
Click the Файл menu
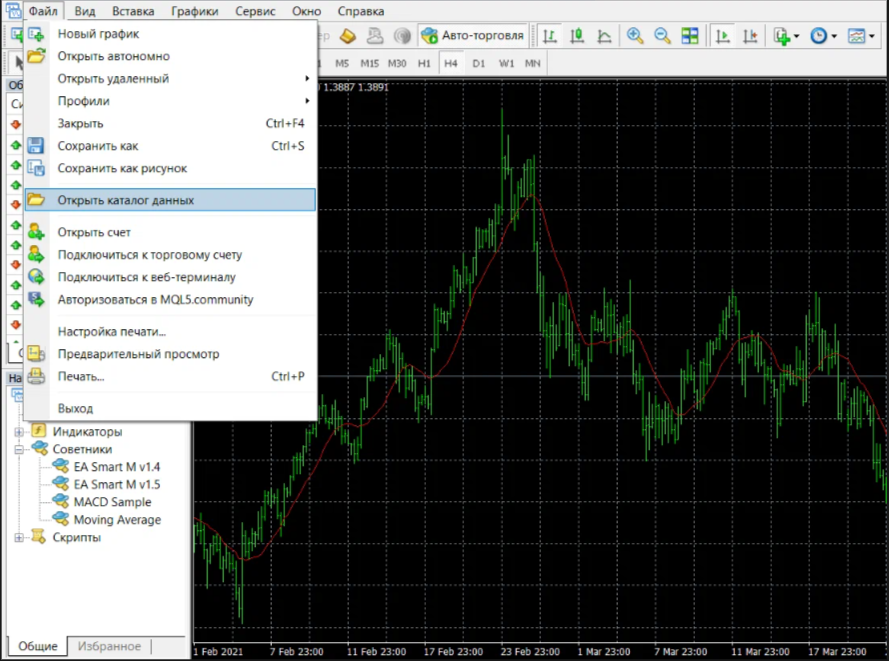(x=43, y=11)
